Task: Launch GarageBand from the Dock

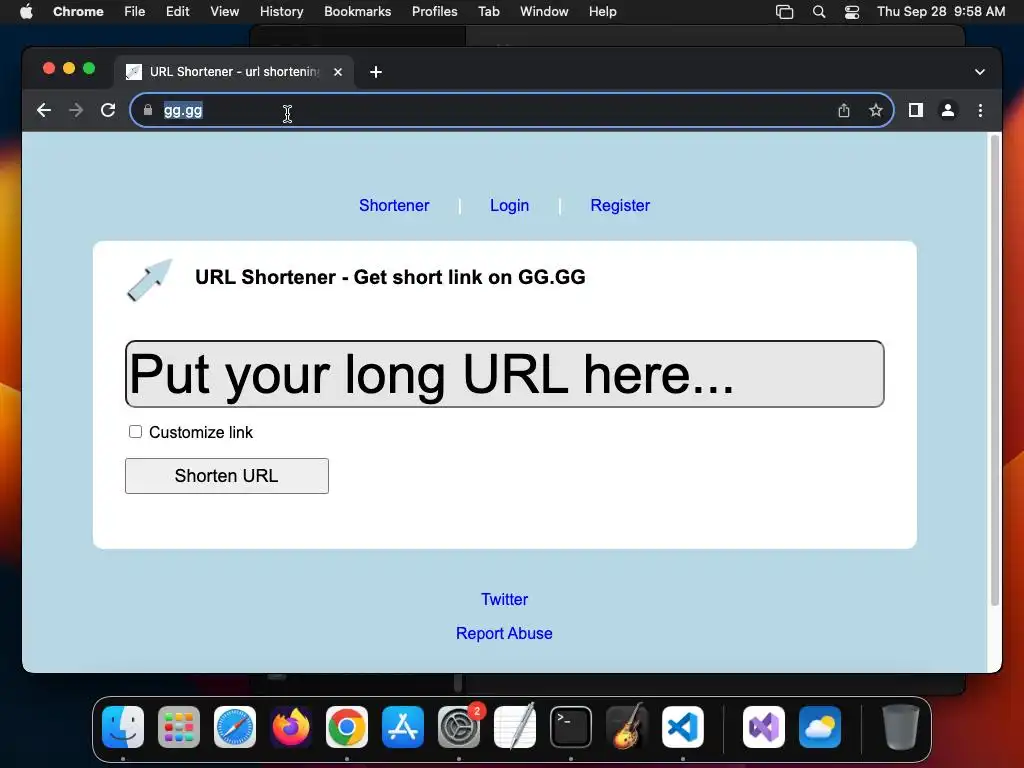Action: tap(627, 727)
